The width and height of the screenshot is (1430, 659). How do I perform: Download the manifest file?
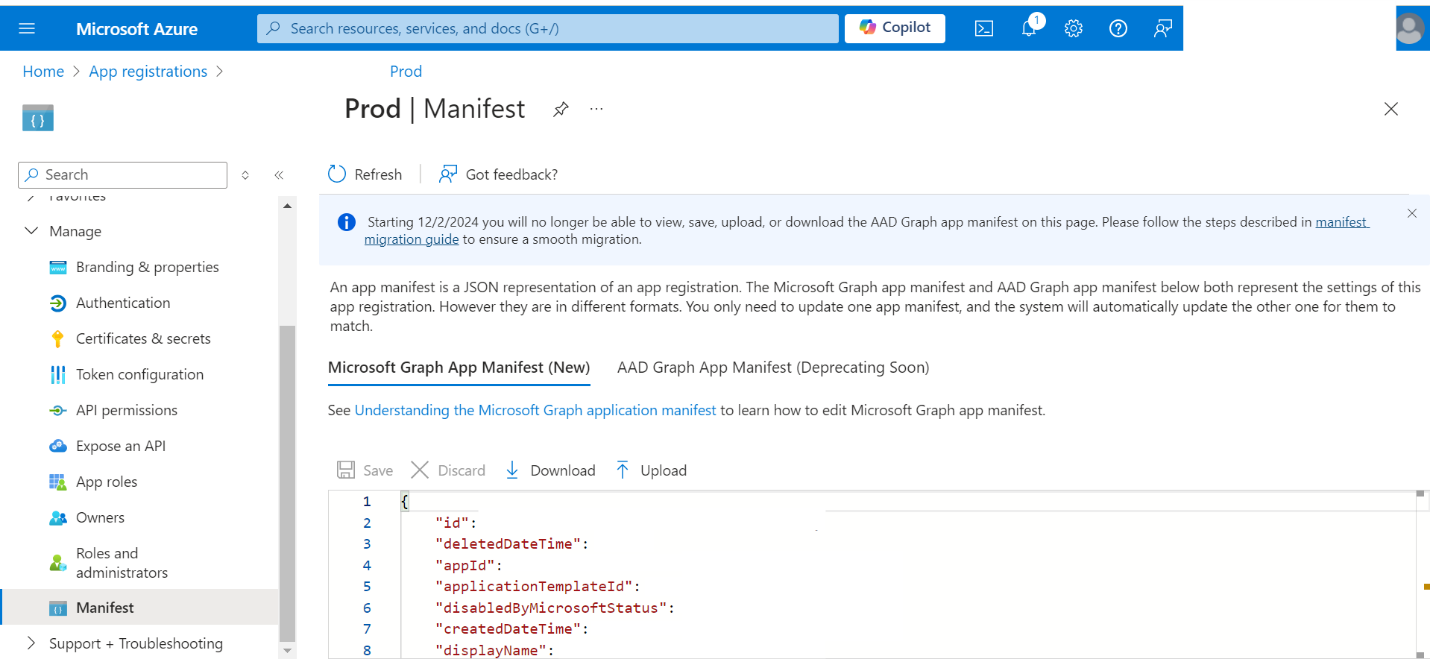click(x=550, y=470)
